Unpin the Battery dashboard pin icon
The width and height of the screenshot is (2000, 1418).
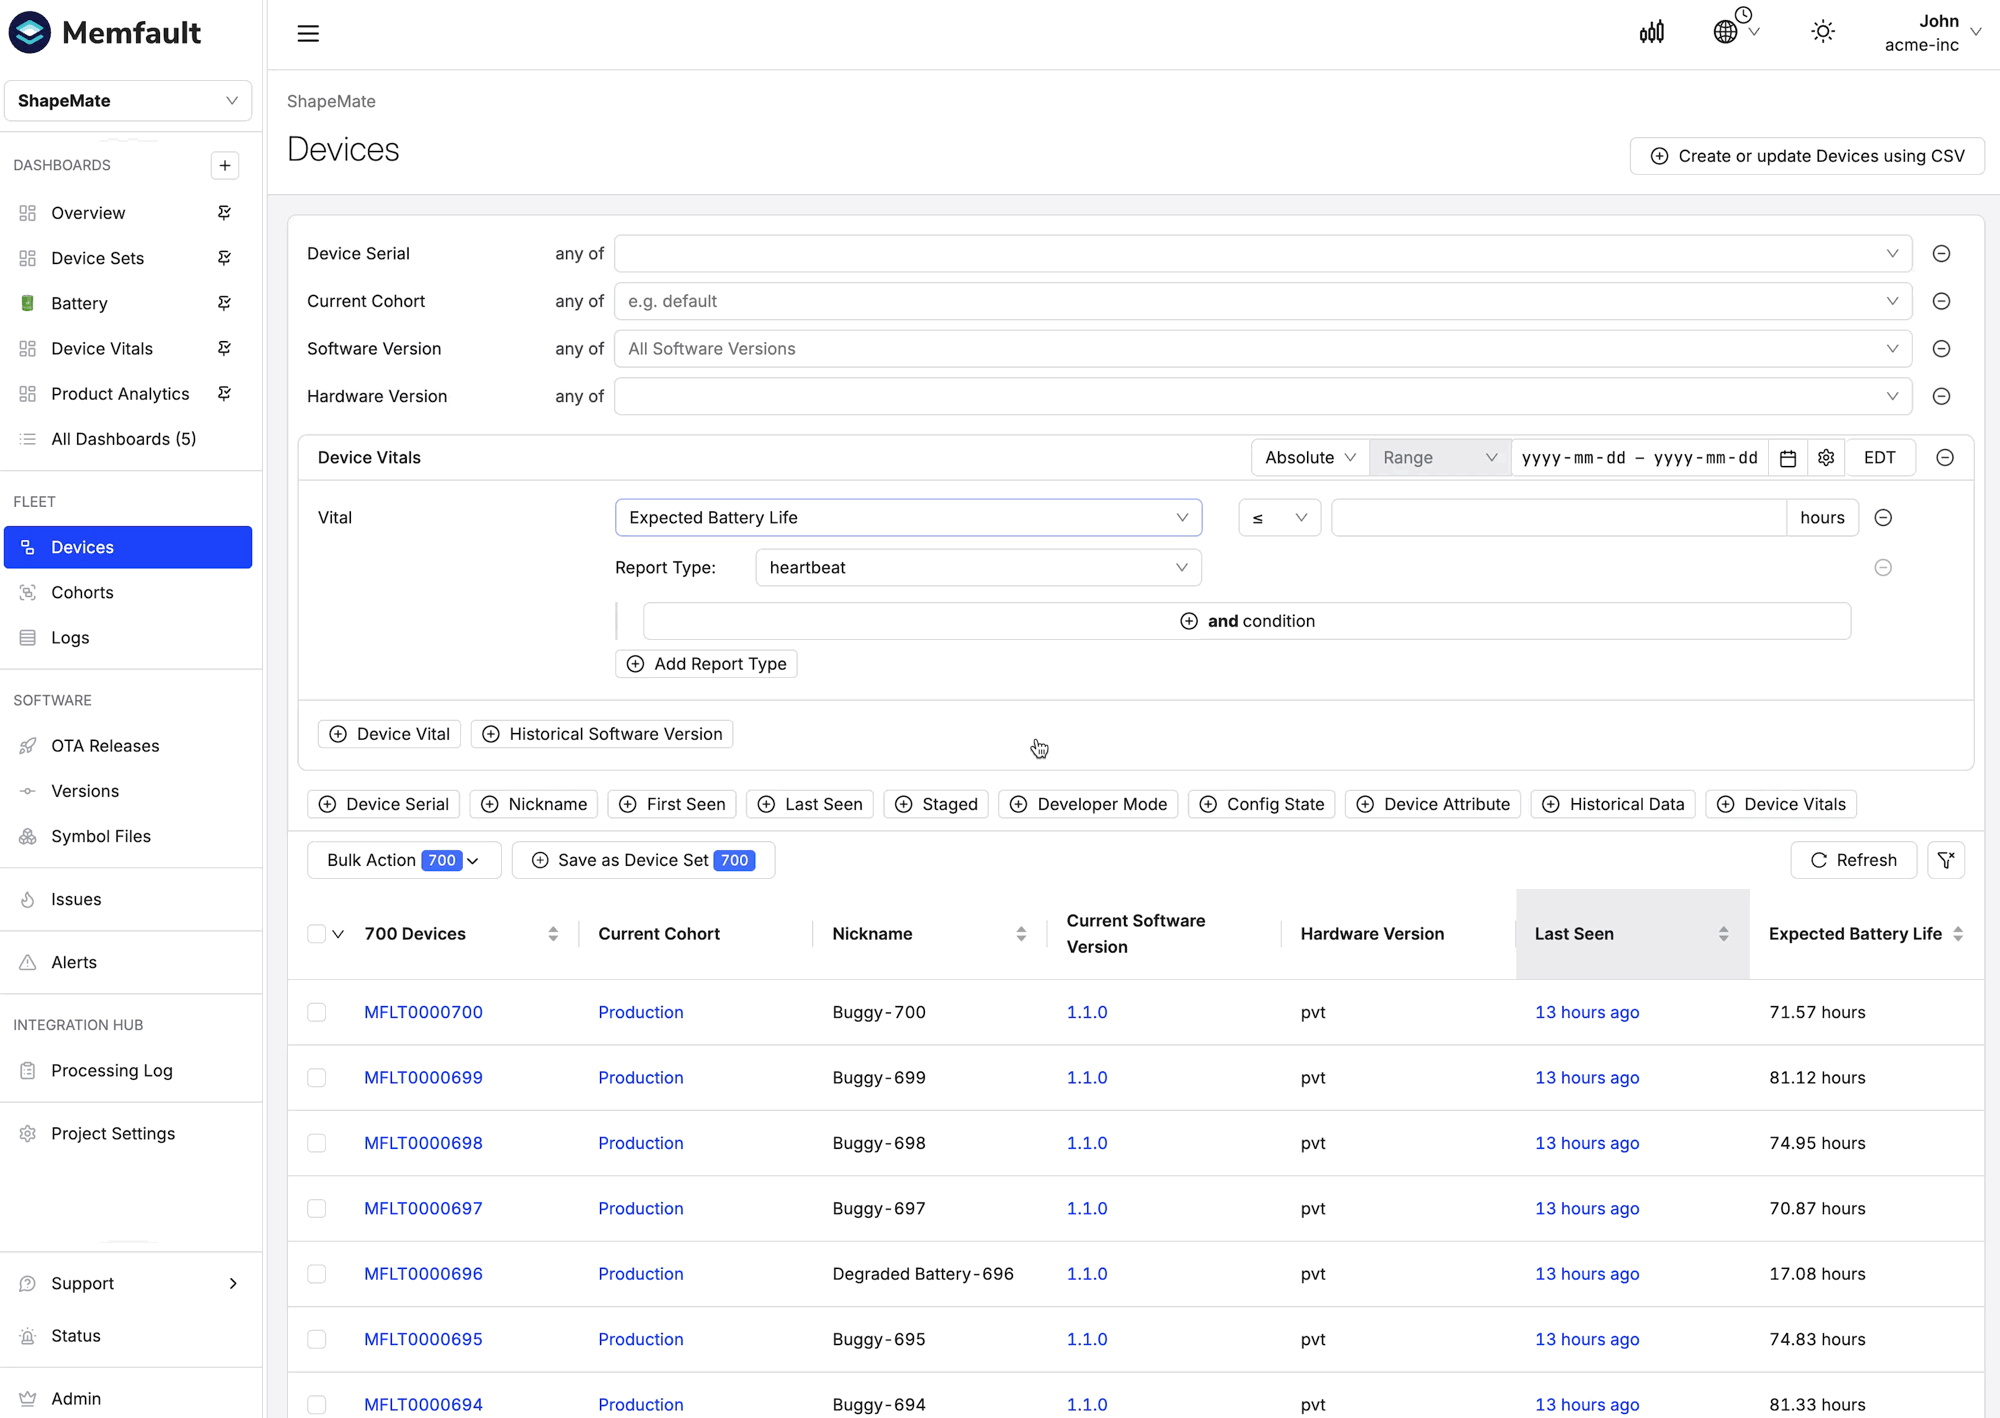[224, 303]
